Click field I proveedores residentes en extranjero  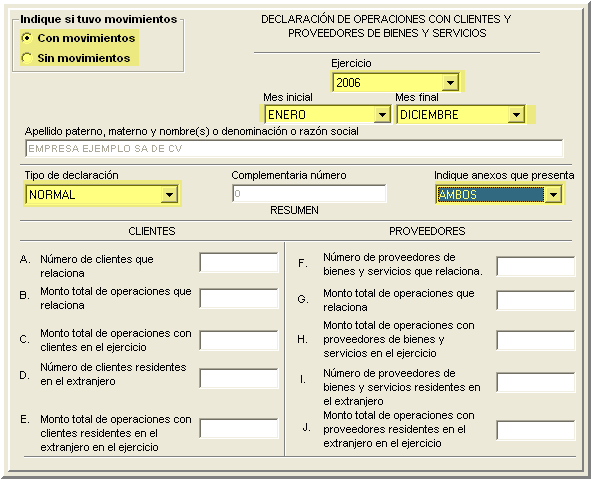tap(536, 383)
